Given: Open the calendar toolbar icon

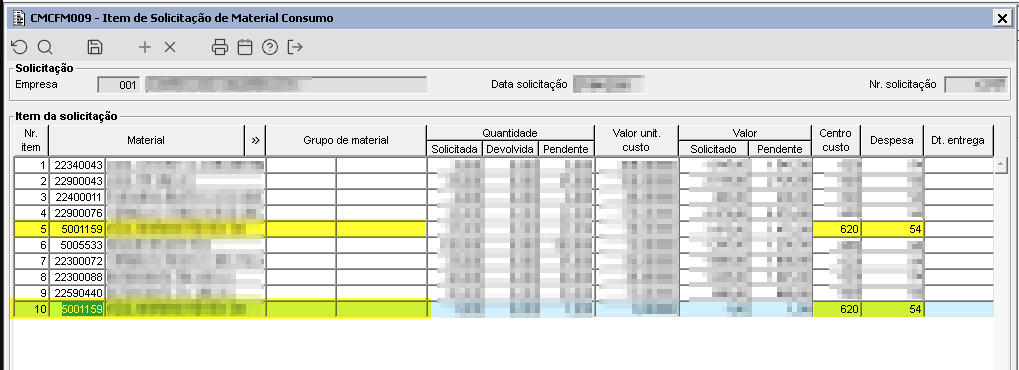Looking at the screenshot, I should coord(245,47).
